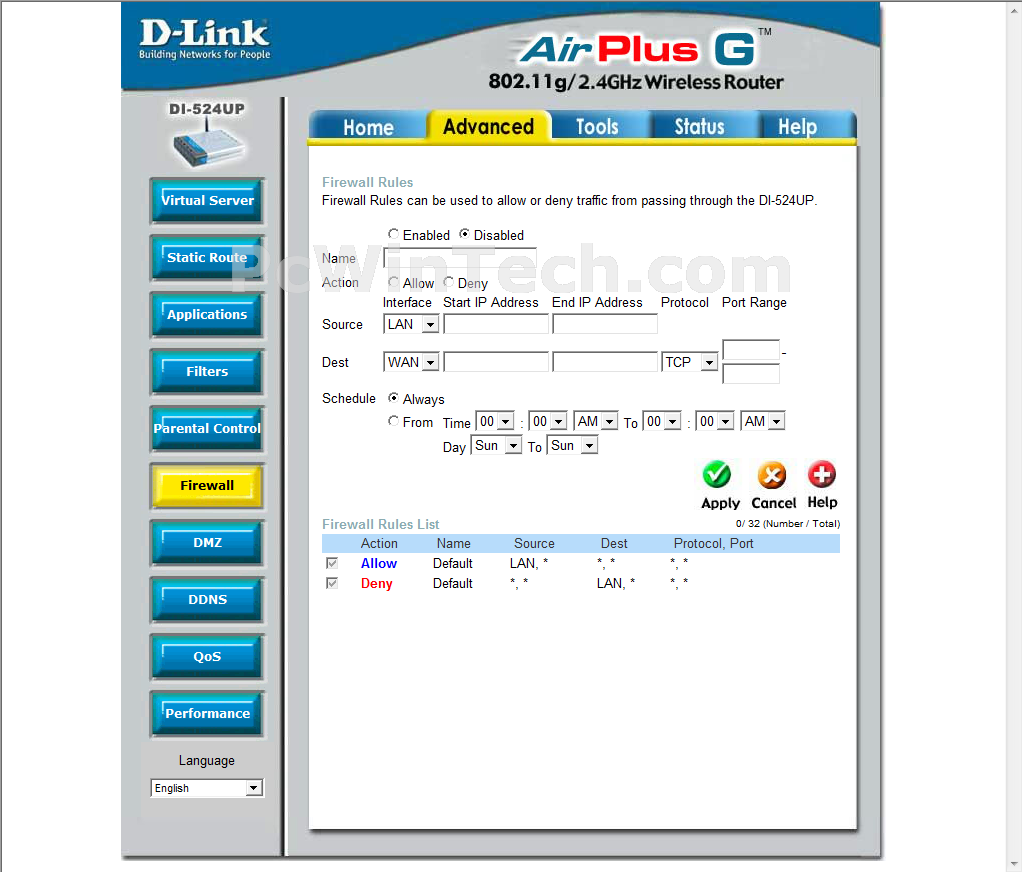Open the DMZ page
Image resolution: width=1022 pixels, height=872 pixels.
pyautogui.click(x=207, y=543)
